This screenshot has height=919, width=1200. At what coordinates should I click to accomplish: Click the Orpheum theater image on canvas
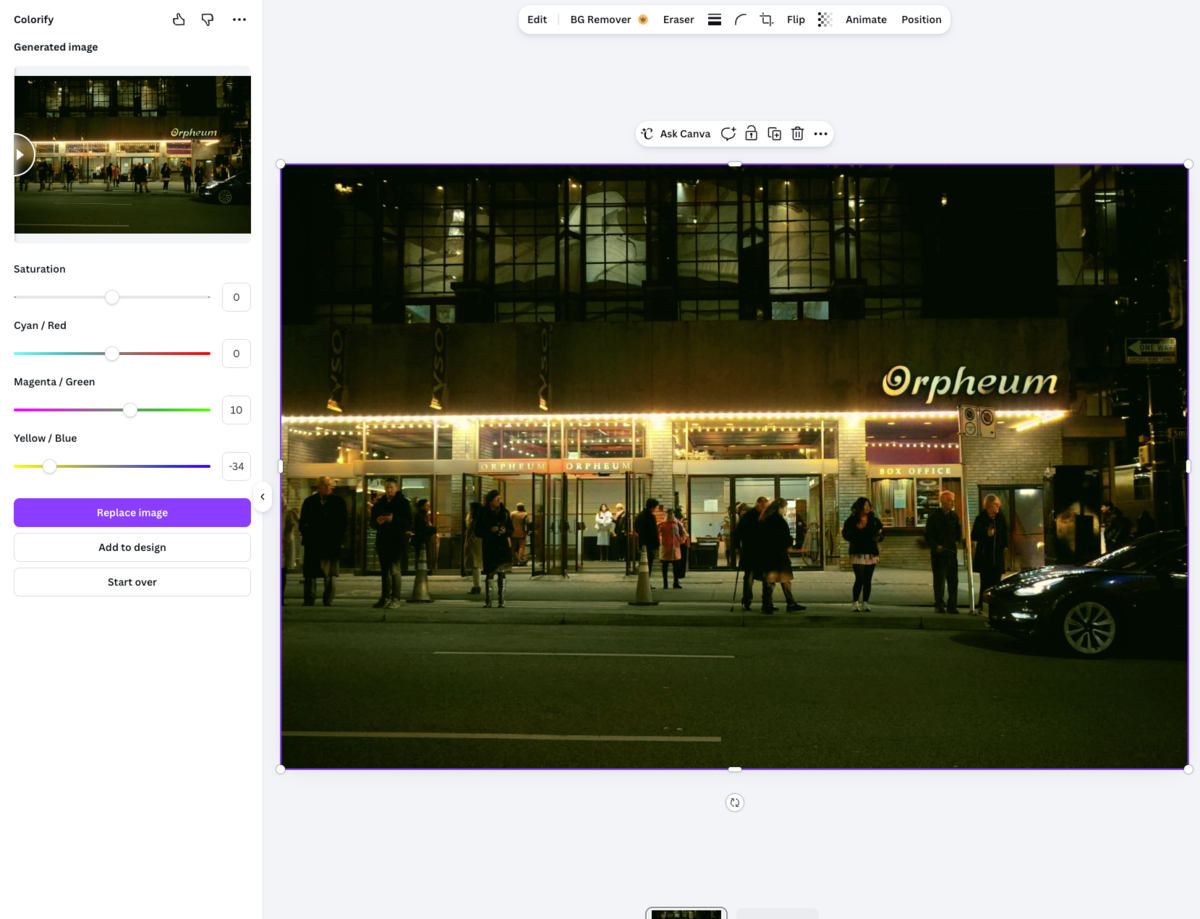coord(734,466)
